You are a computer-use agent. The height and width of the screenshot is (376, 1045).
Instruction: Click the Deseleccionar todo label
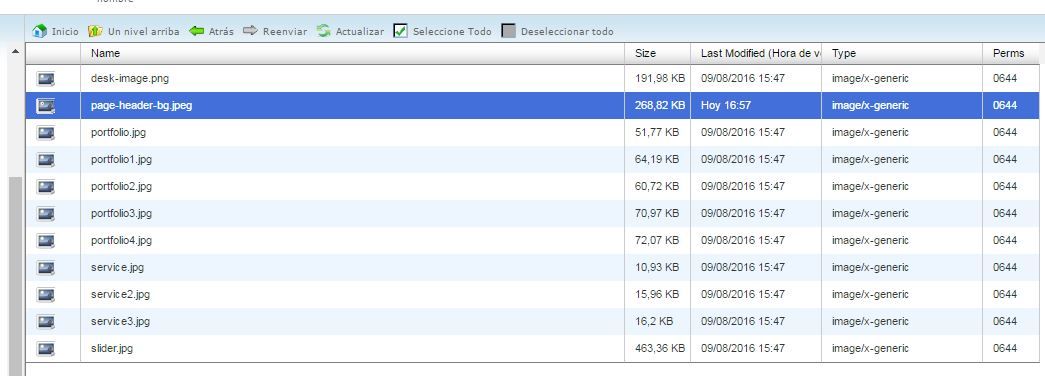click(x=567, y=31)
